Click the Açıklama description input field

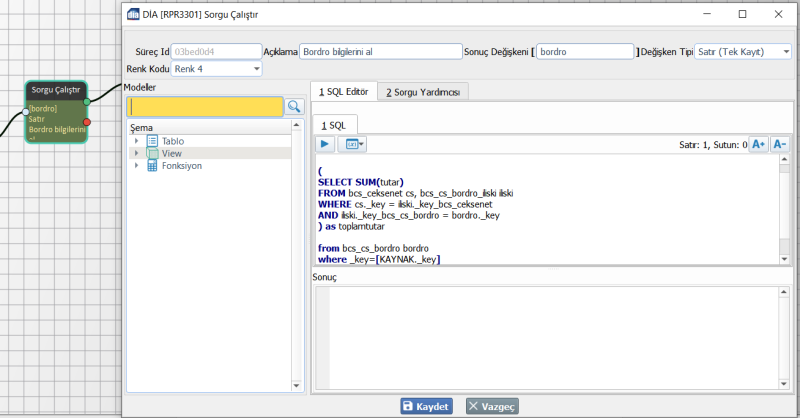pyautogui.click(x=379, y=51)
